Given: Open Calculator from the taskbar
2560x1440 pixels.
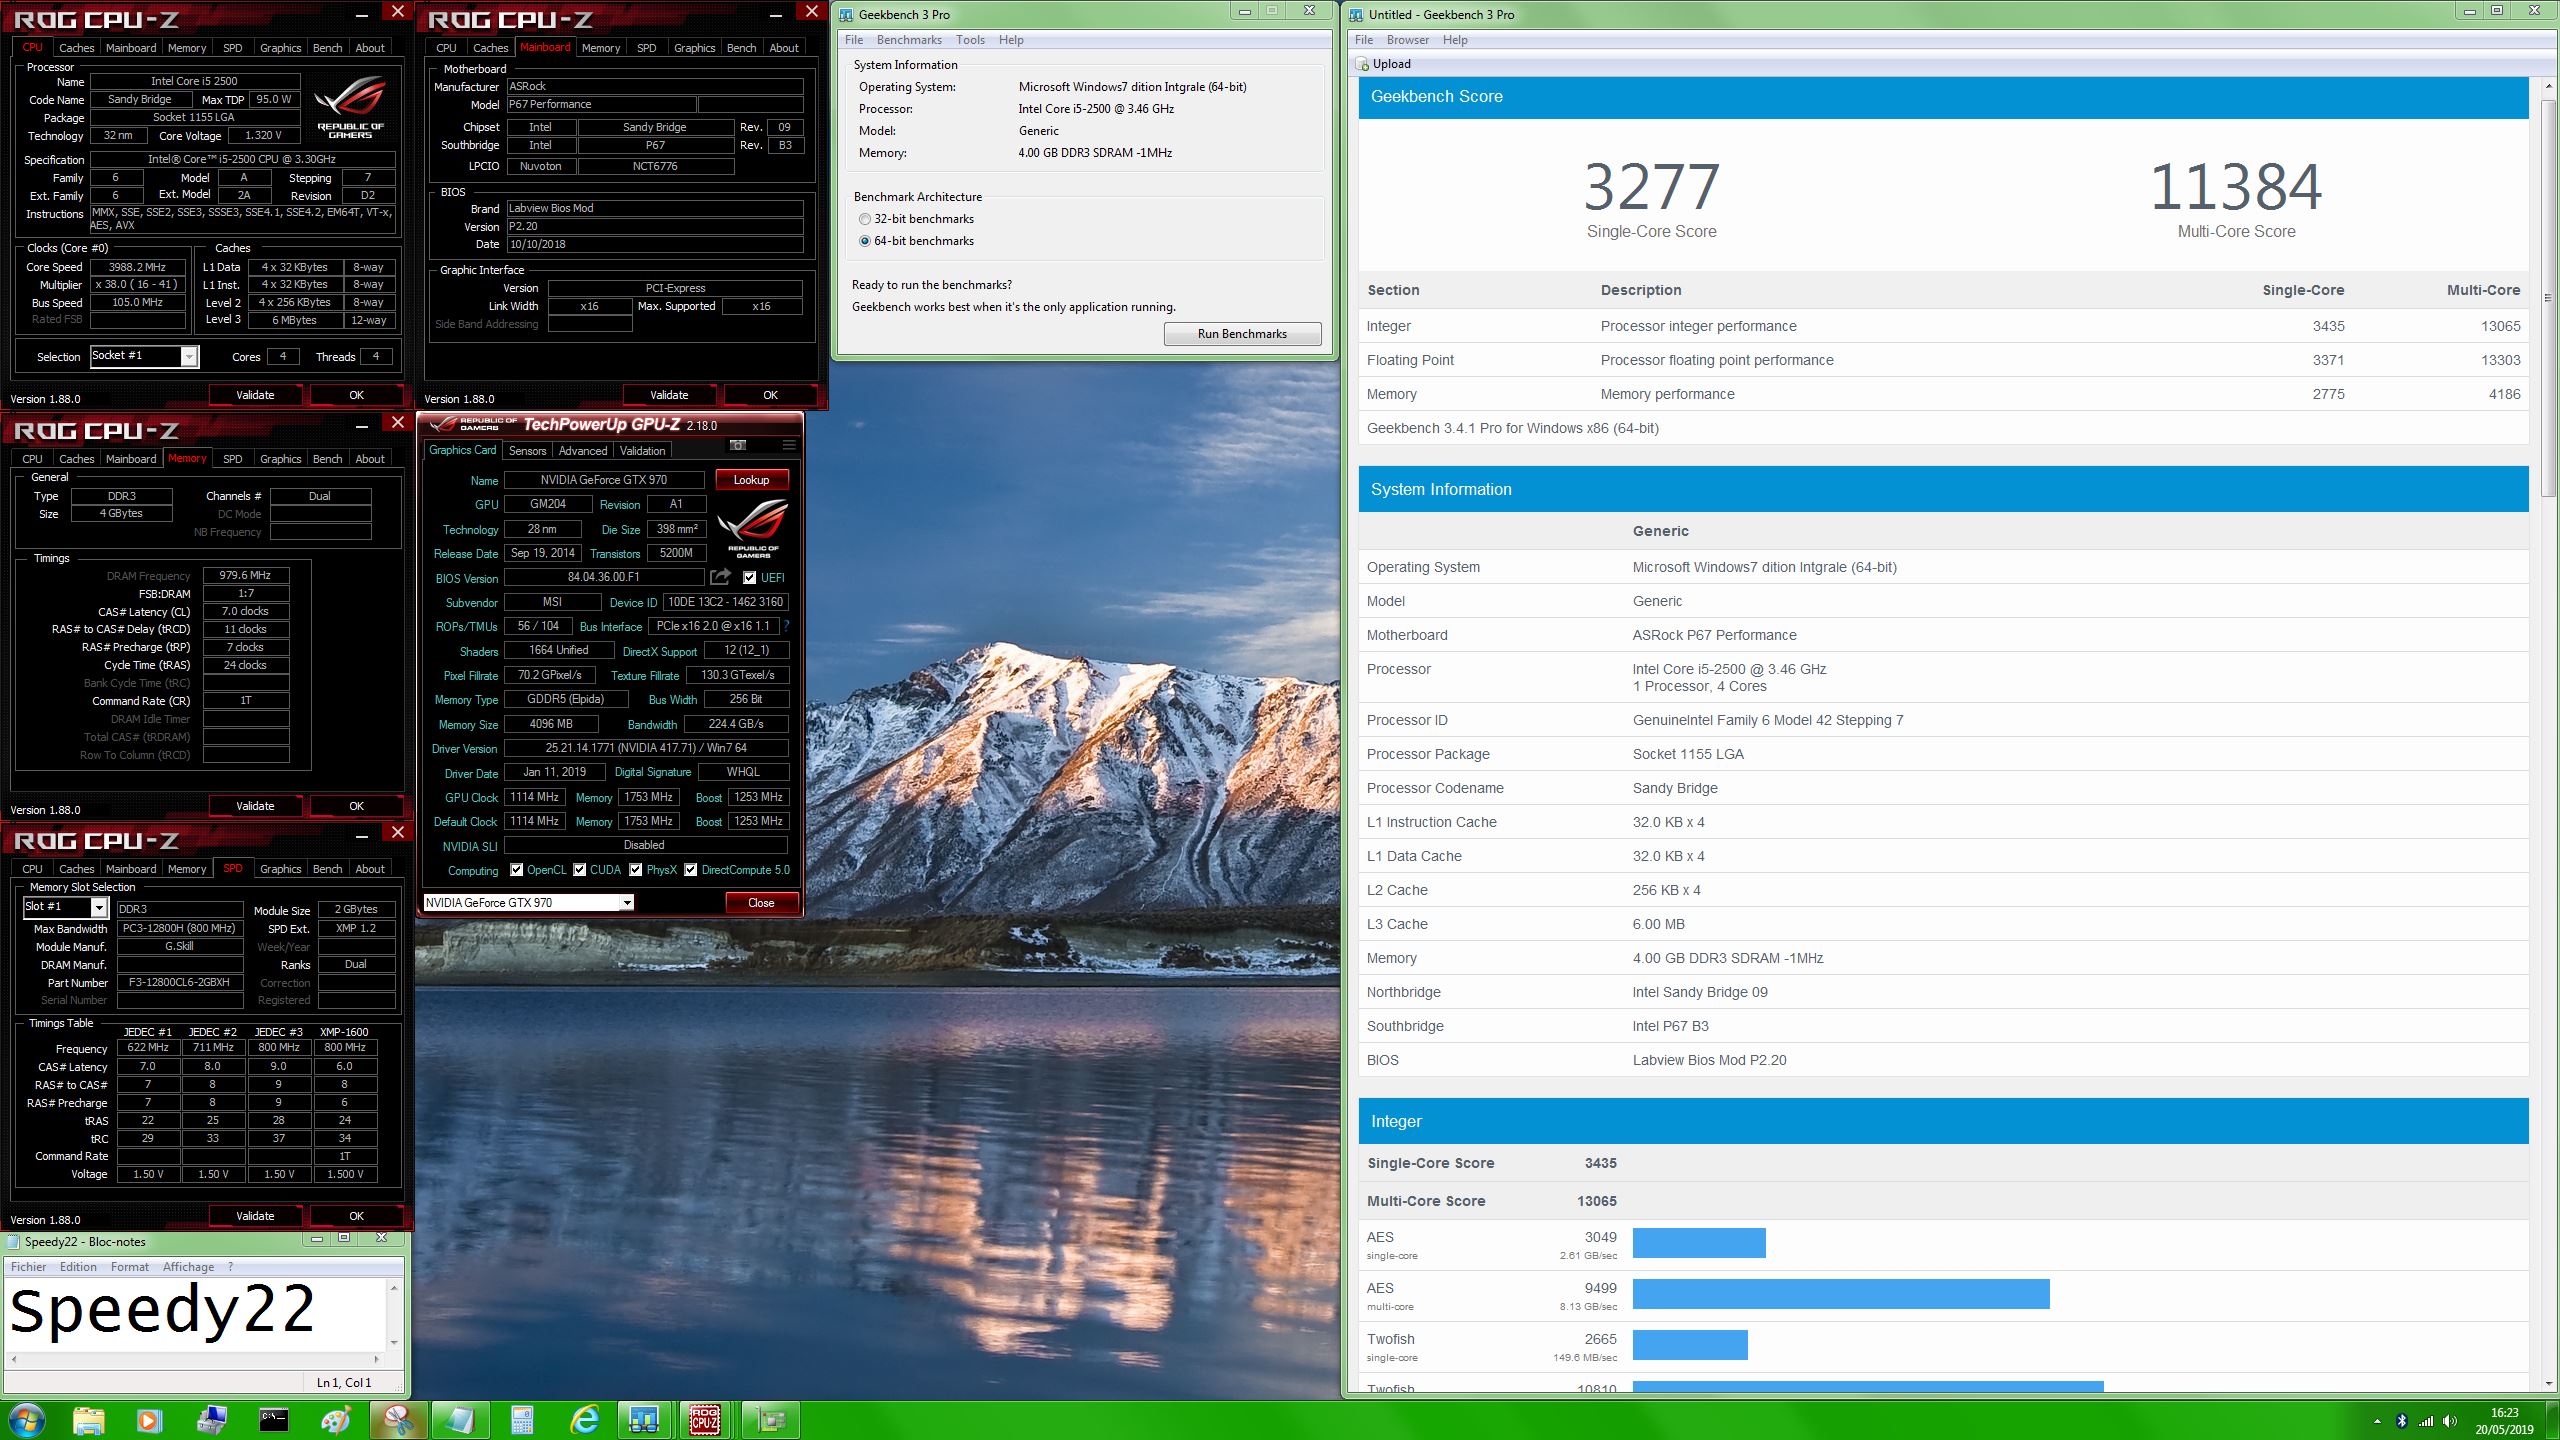Looking at the screenshot, I should coord(522,1420).
